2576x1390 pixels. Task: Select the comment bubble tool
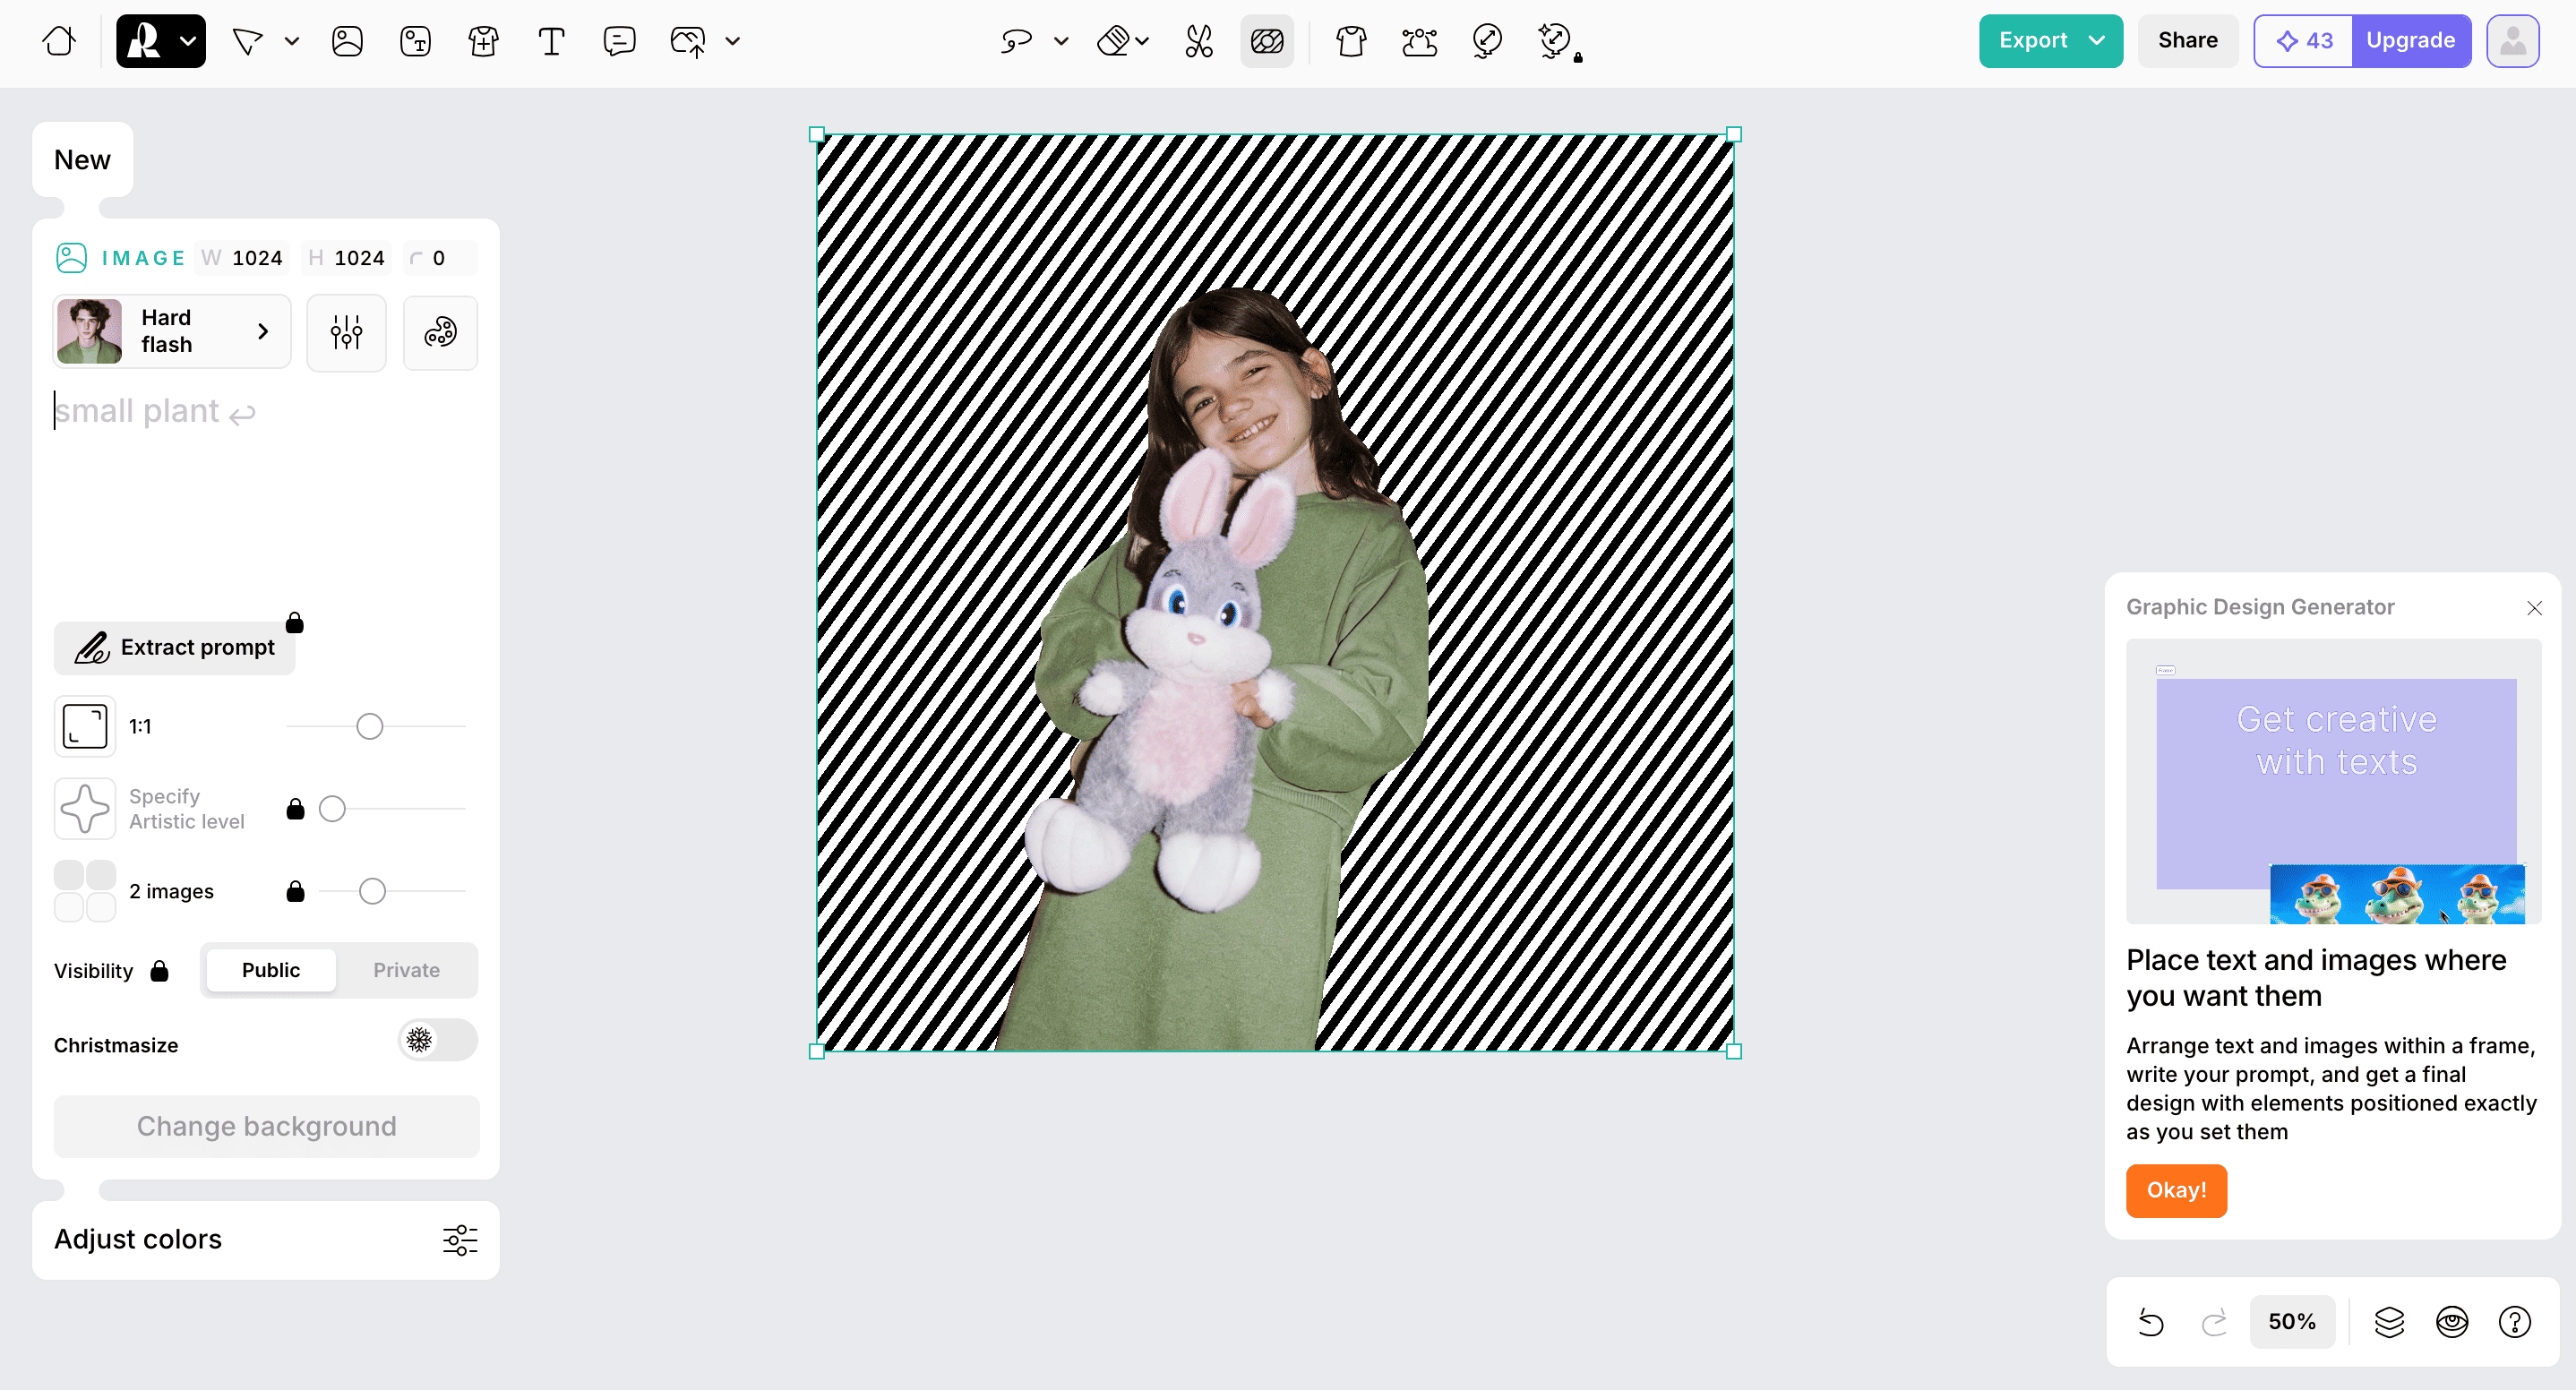pos(619,41)
